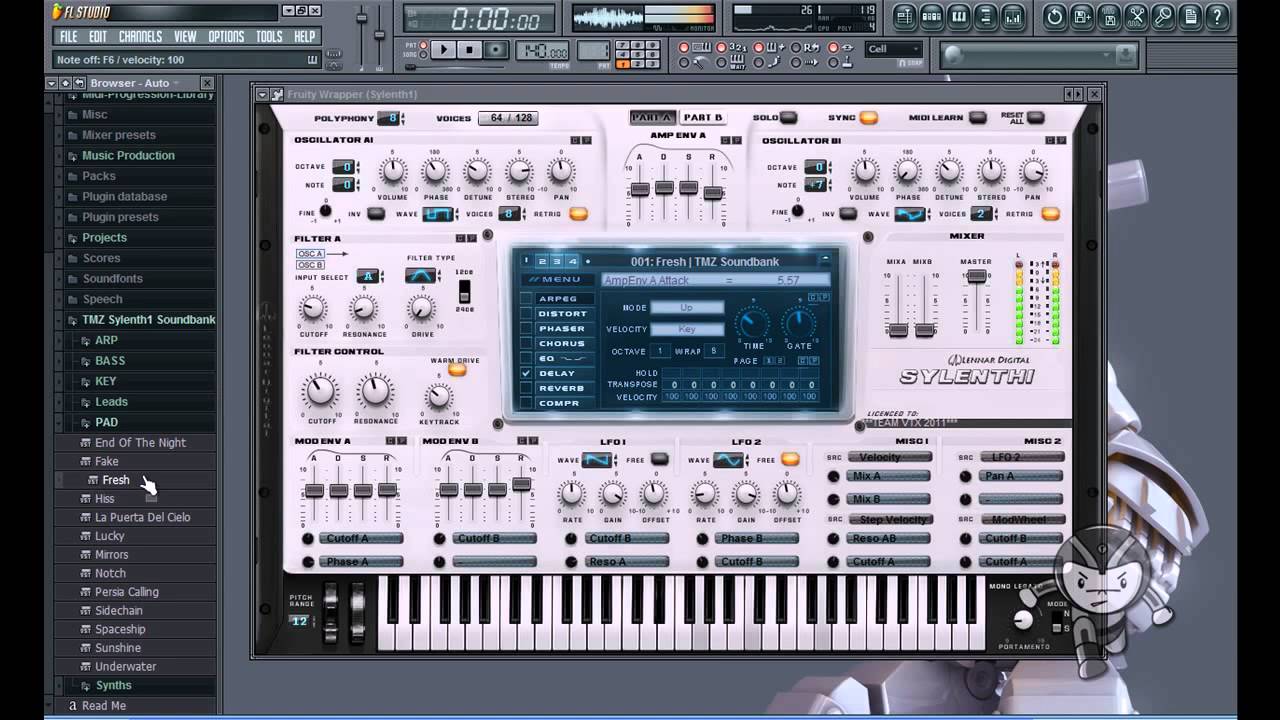Open the Arpeggiator MODE Up selector
The height and width of the screenshot is (720, 1280).
[687, 308]
